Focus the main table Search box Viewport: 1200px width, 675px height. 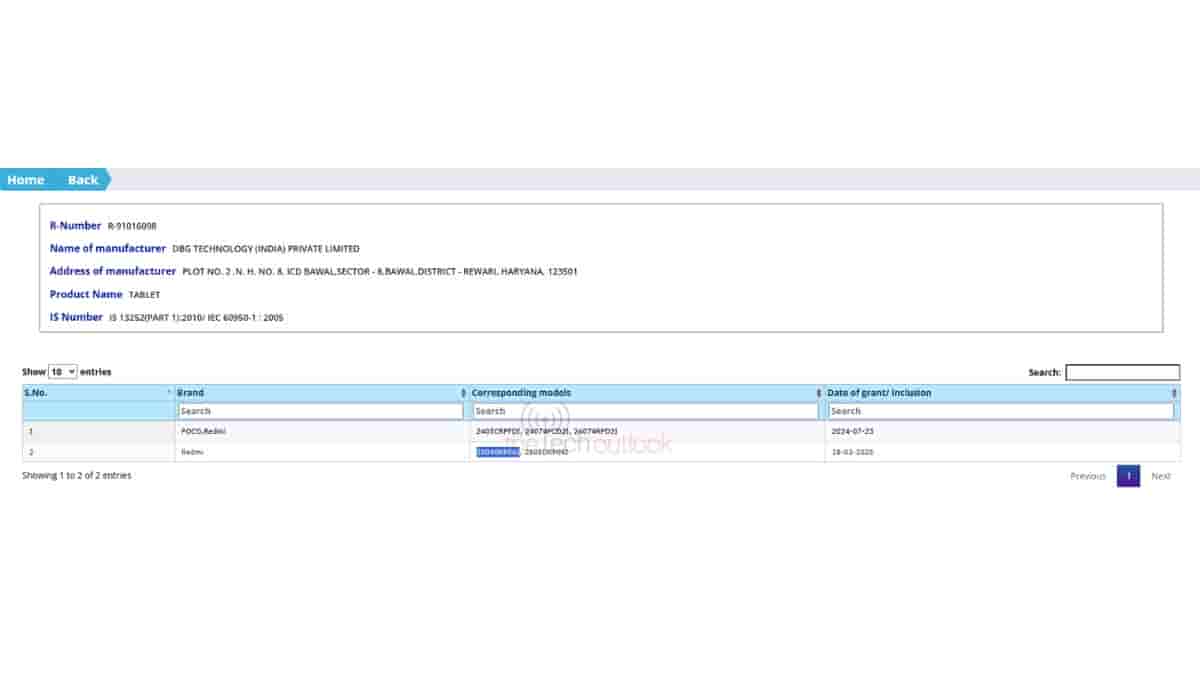click(x=1122, y=373)
